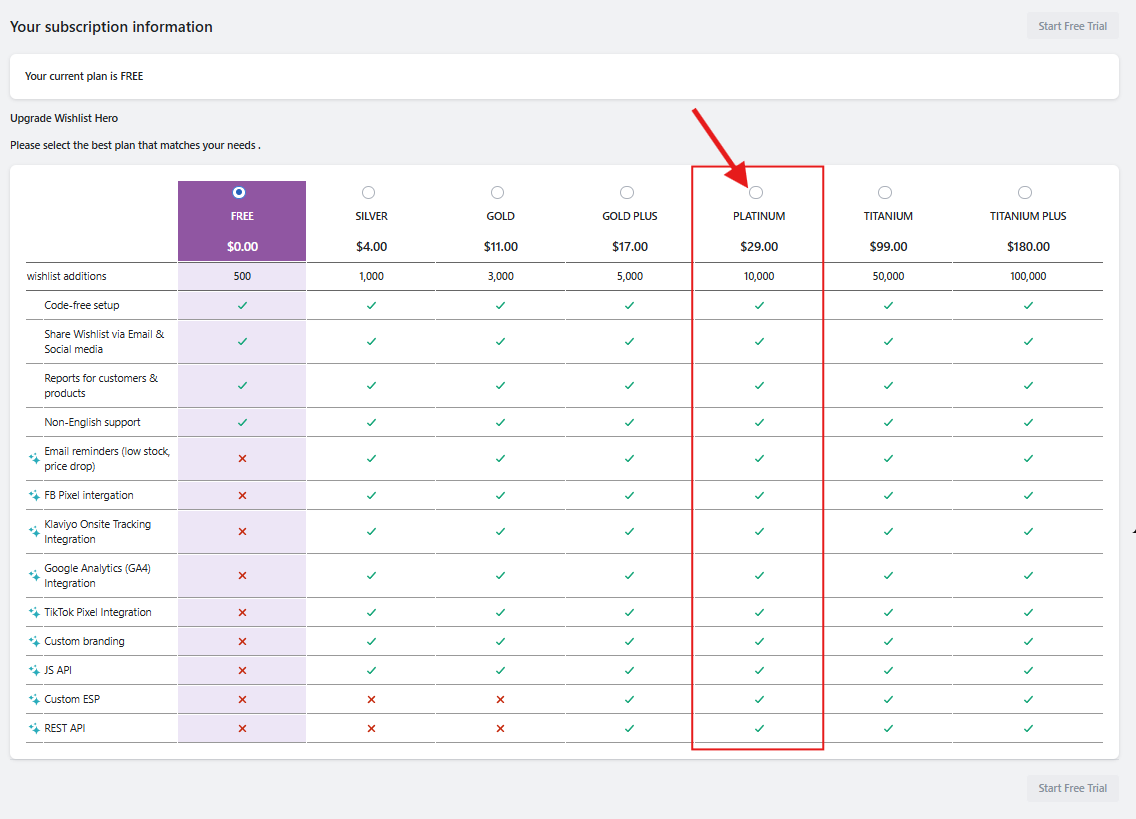Click the check mark for JS API under Silver

coord(372,670)
